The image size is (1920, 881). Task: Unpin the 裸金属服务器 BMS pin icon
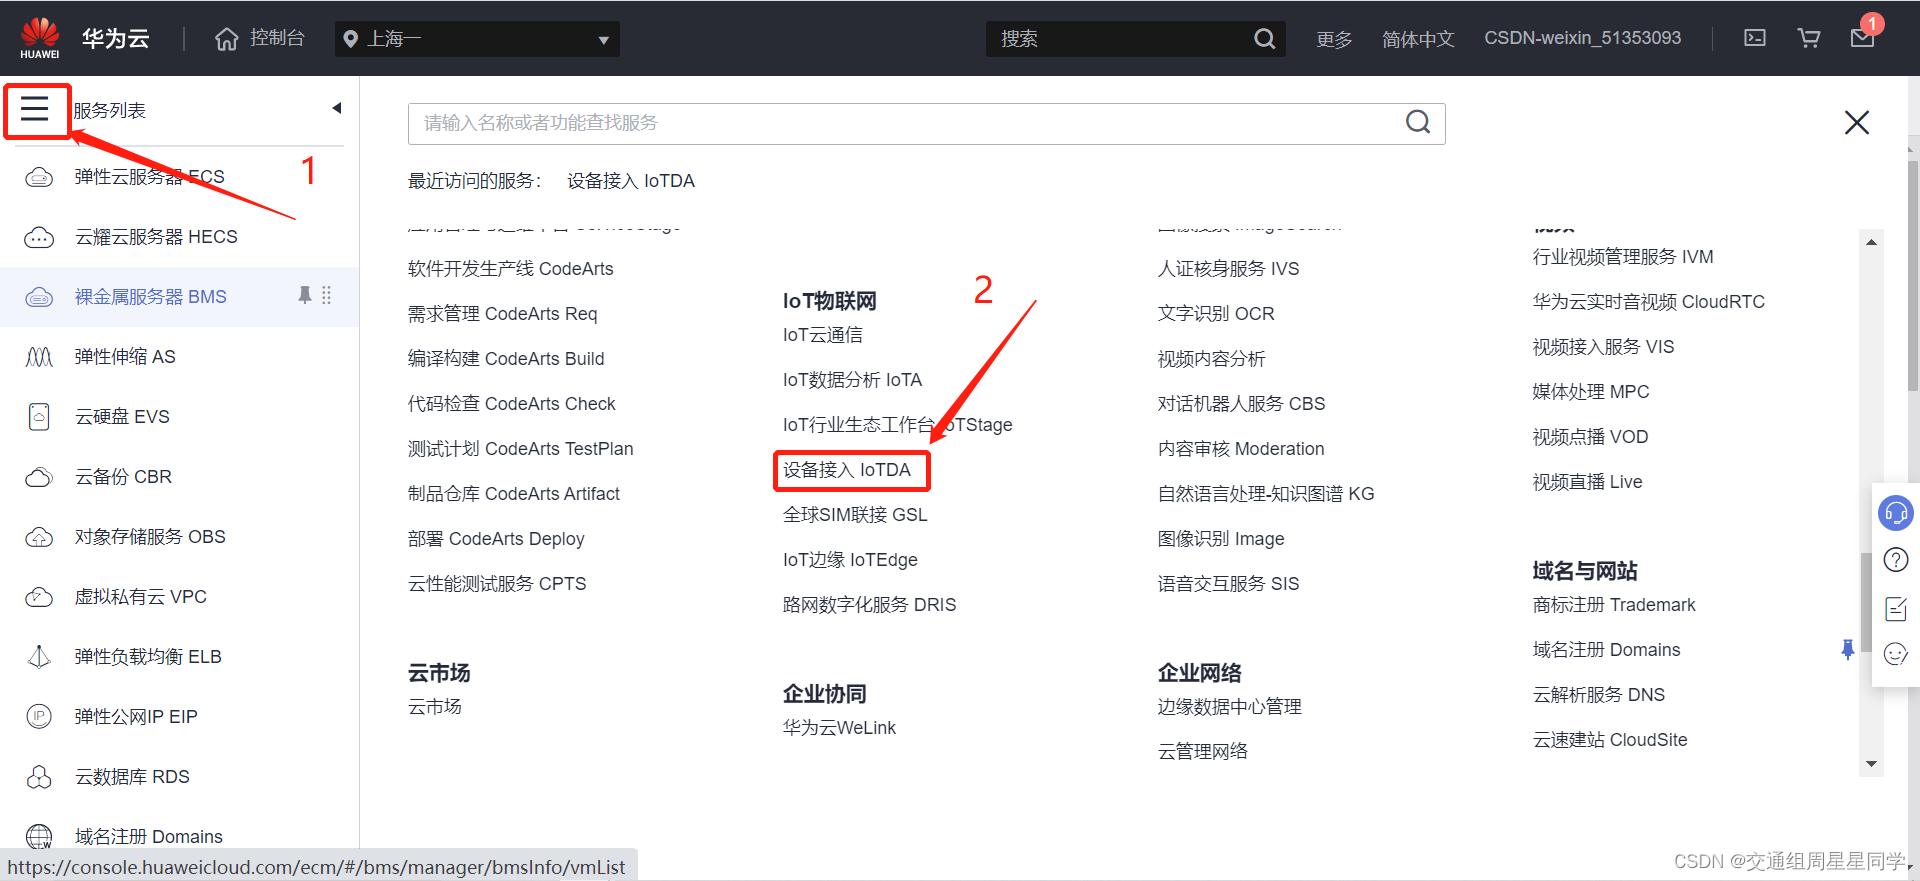pyautogui.click(x=305, y=295)
